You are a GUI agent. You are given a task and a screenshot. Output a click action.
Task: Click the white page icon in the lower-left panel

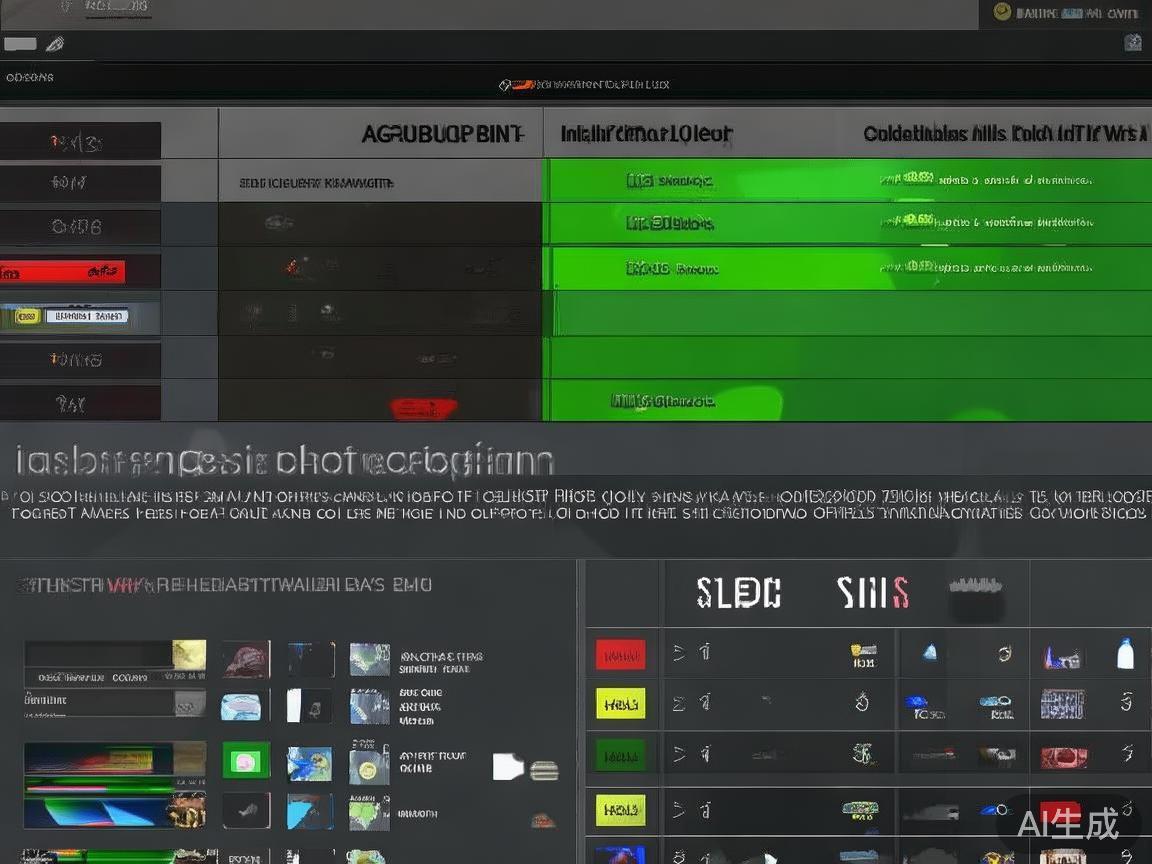(x=508, y=767)
